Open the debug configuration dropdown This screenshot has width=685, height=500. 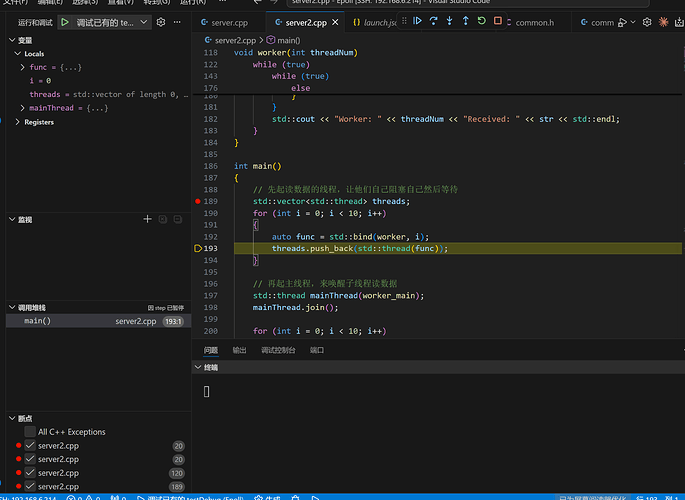point(144,22)
